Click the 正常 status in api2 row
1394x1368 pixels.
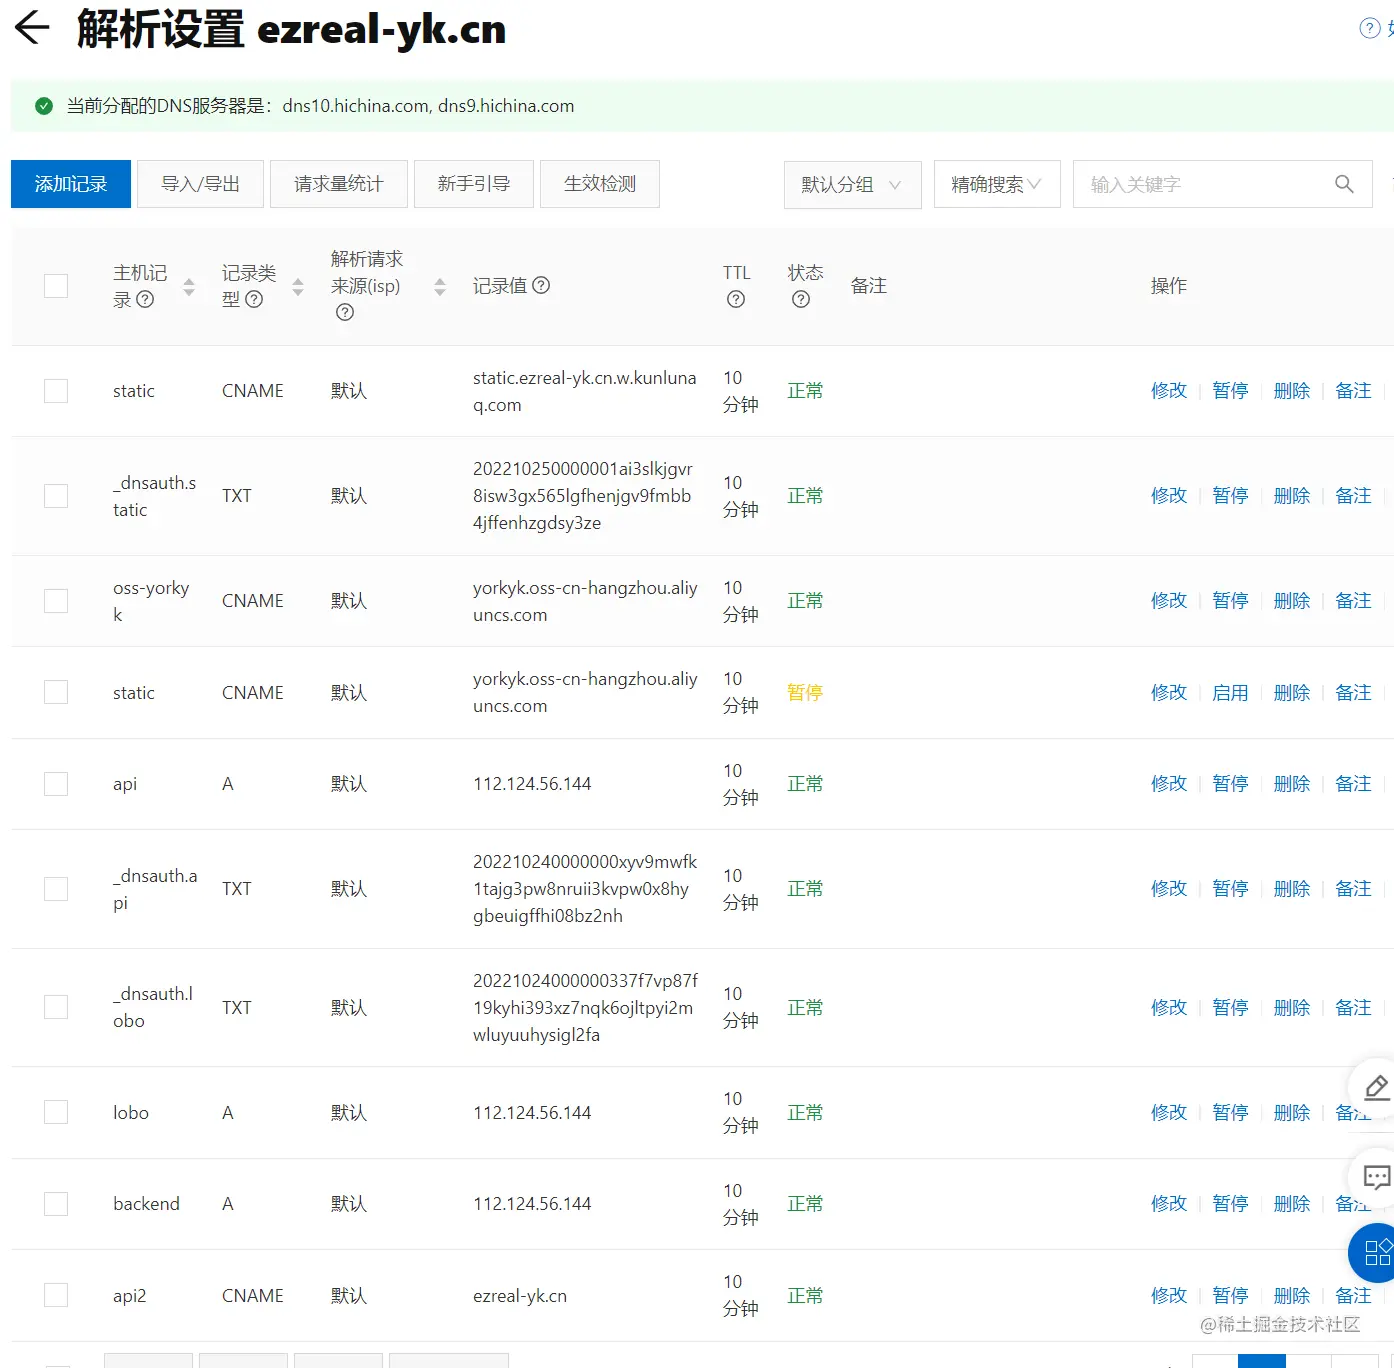click(805, 1296)
